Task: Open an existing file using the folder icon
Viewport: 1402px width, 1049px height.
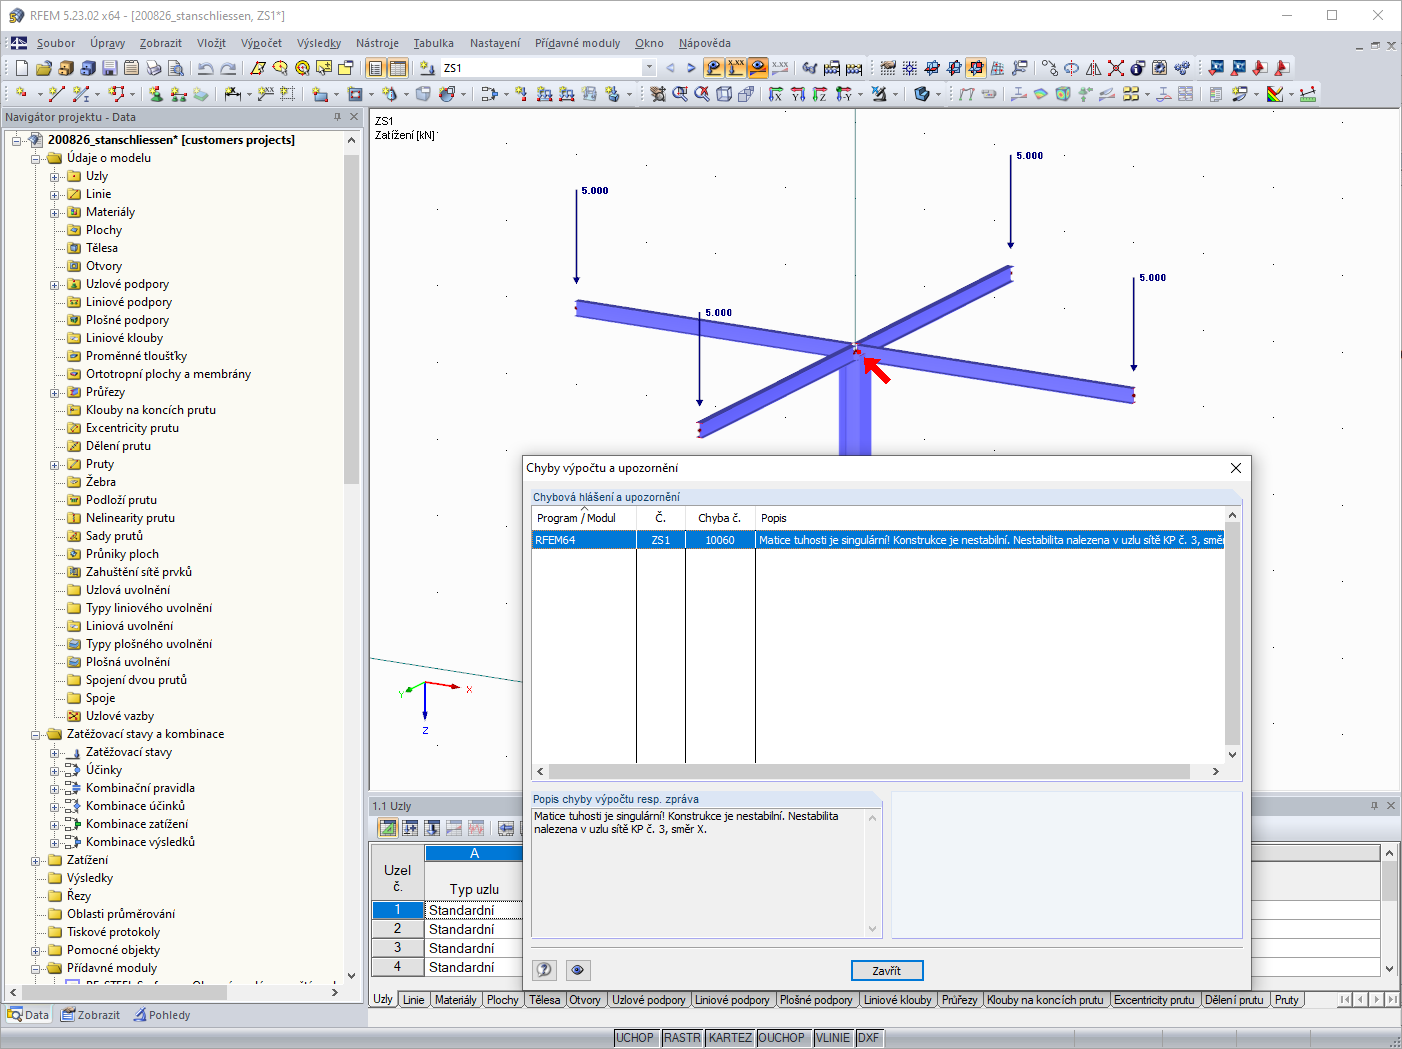Action: pyautogui.click(x=43, y=68)
